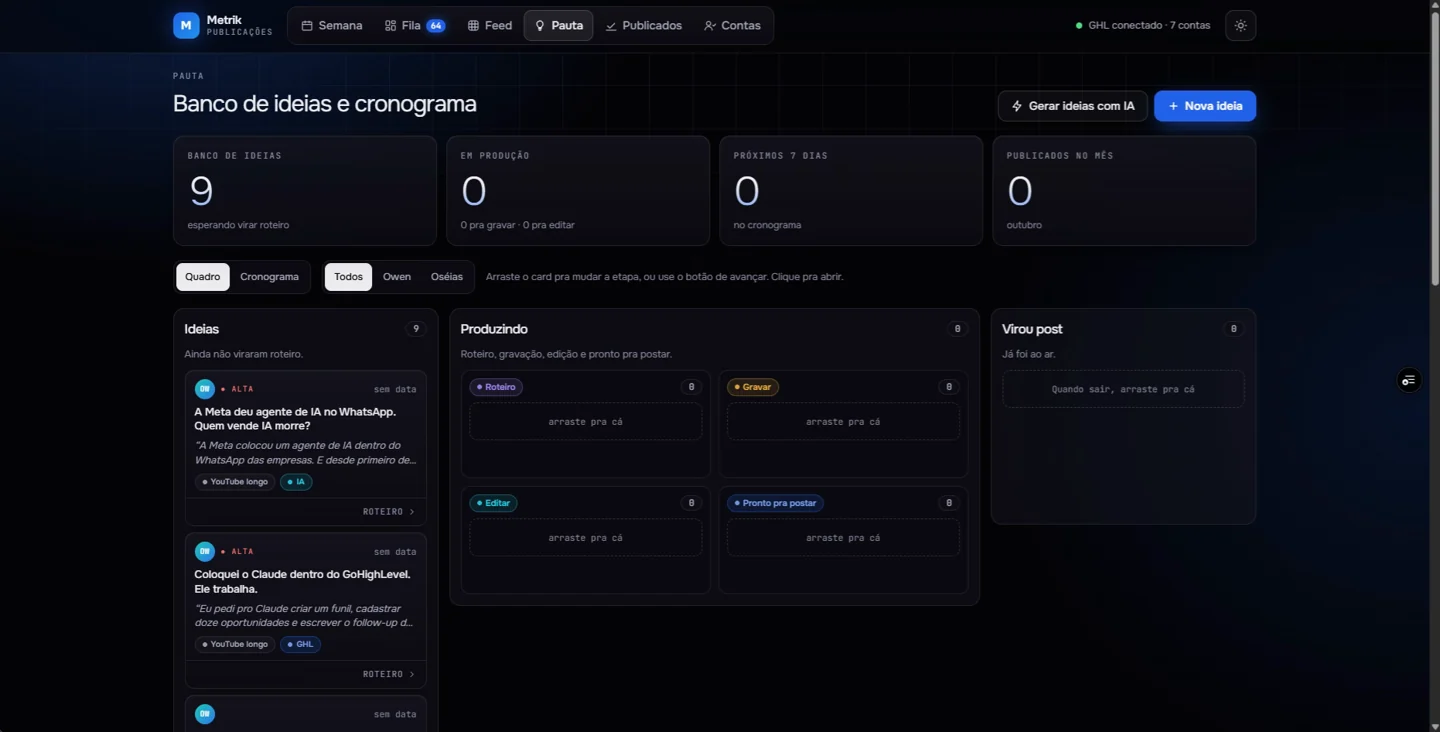Select the Quadro view toggle
This screenshot has width=1440, height=732.
point(203,277)
